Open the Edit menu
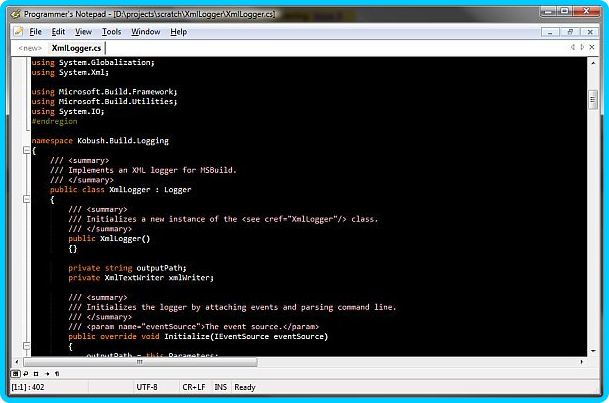The image size is (609, 403). pyautogui.click(x=58, y=32)
